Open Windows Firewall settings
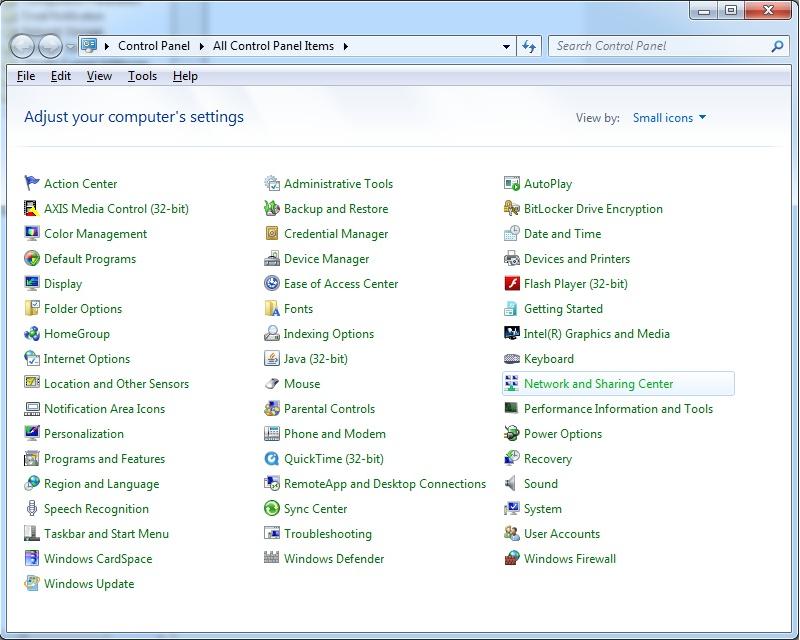The height and width of the screenshot is (640, 800). (x=571, y=558)
